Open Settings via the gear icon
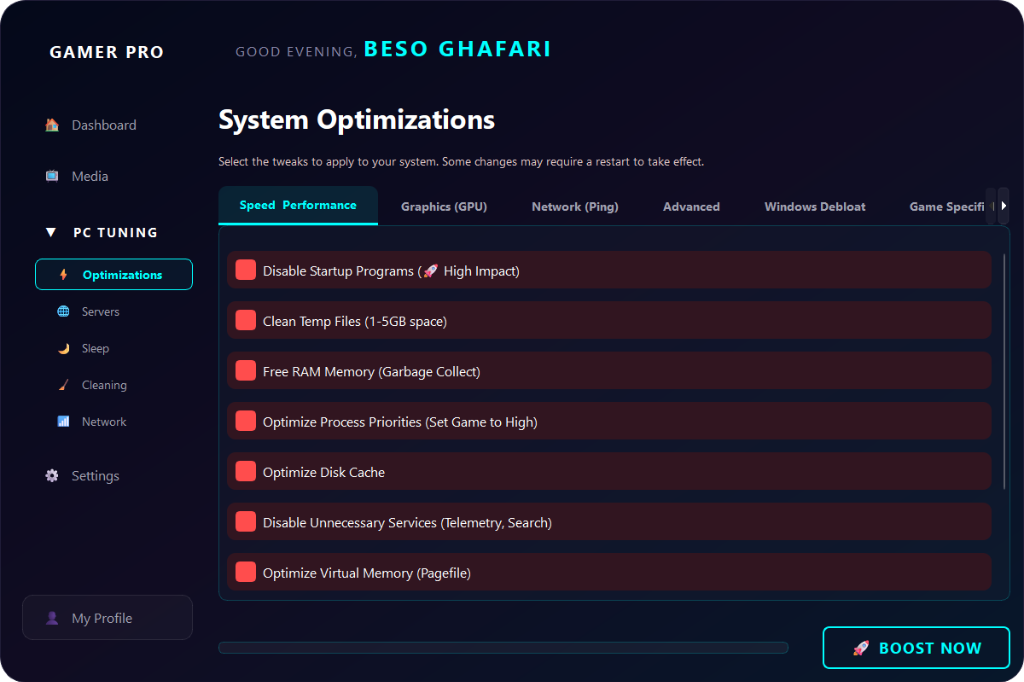Viewport: 1024px width, 682px height. pos(52,476)
